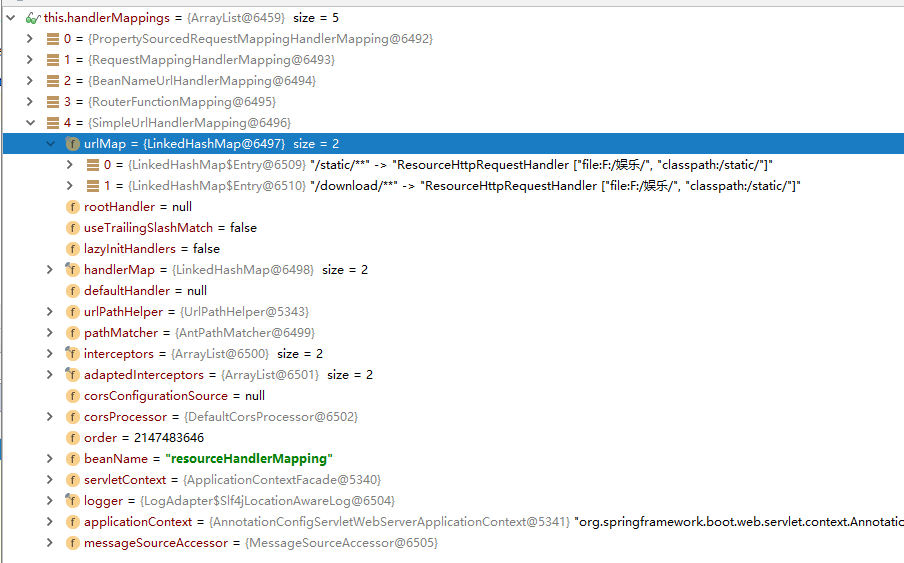The image size is (904, 563).
Task: Click the watch icon beside this.handlerMappings
Action: pyautogui.click(x=32, y=18)
